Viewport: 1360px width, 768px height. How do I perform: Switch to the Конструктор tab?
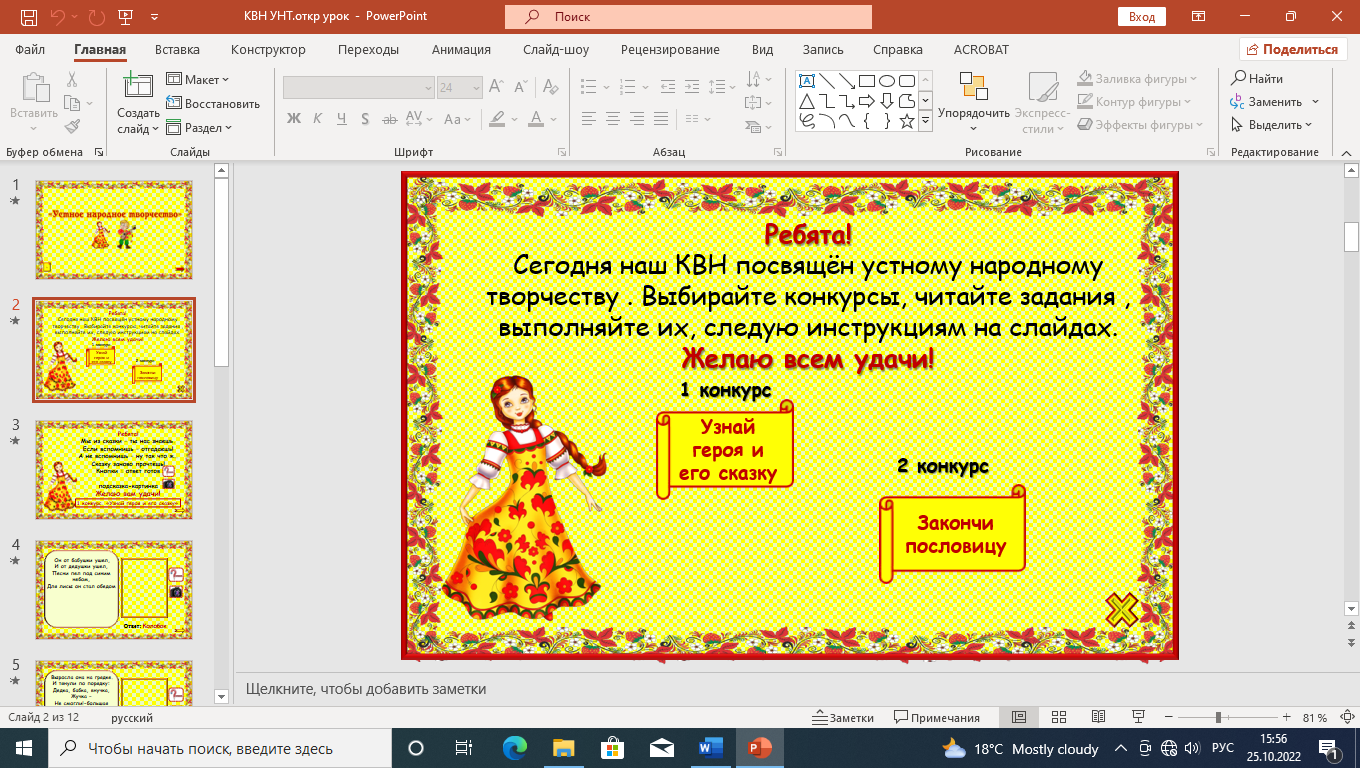click(x=268, y=49)
